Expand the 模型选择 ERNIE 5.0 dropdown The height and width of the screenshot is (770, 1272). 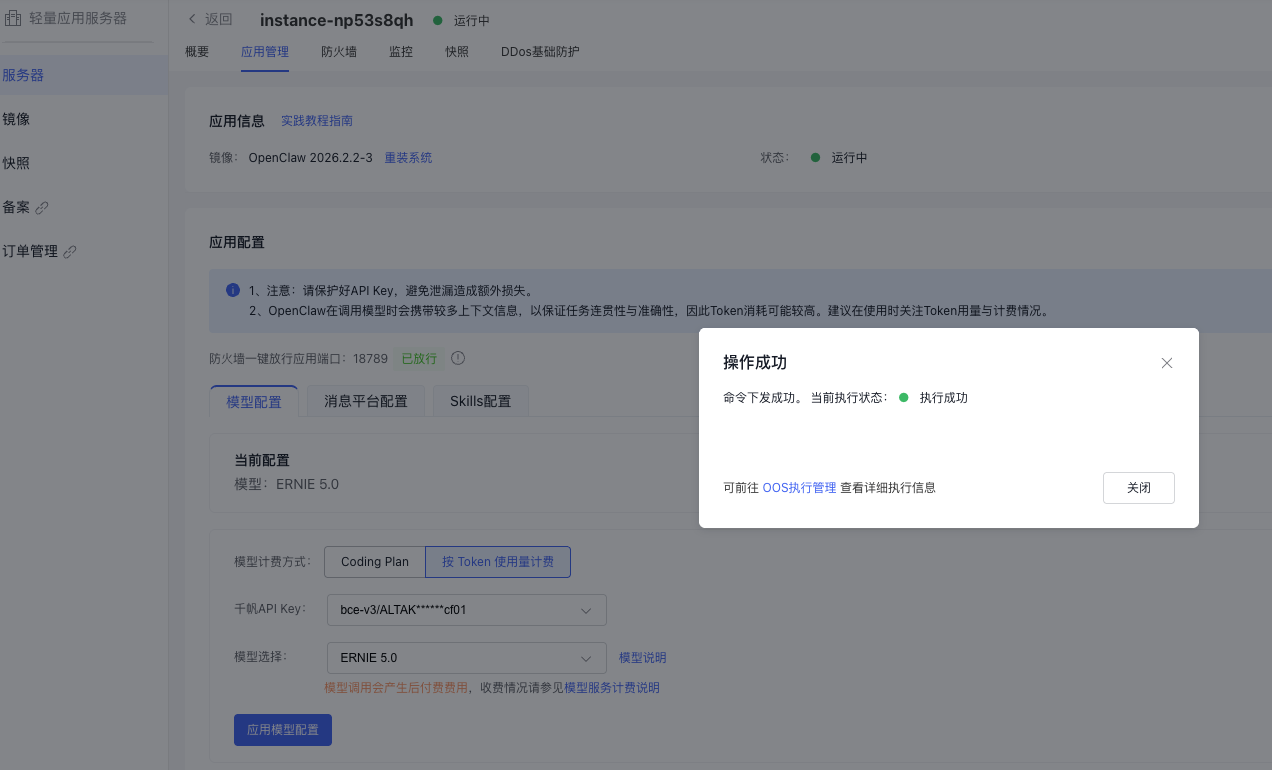[466, 658]
